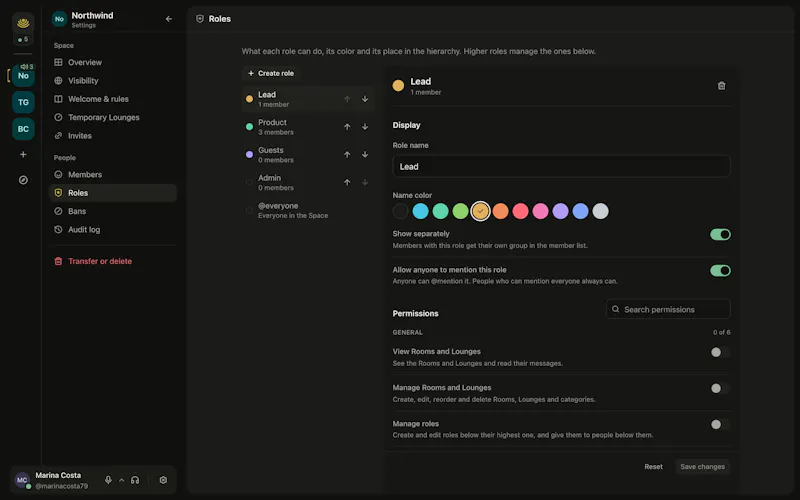800x500 pixels.
Task: Click the Northwind No avatar in header
Action: (59, 19)
